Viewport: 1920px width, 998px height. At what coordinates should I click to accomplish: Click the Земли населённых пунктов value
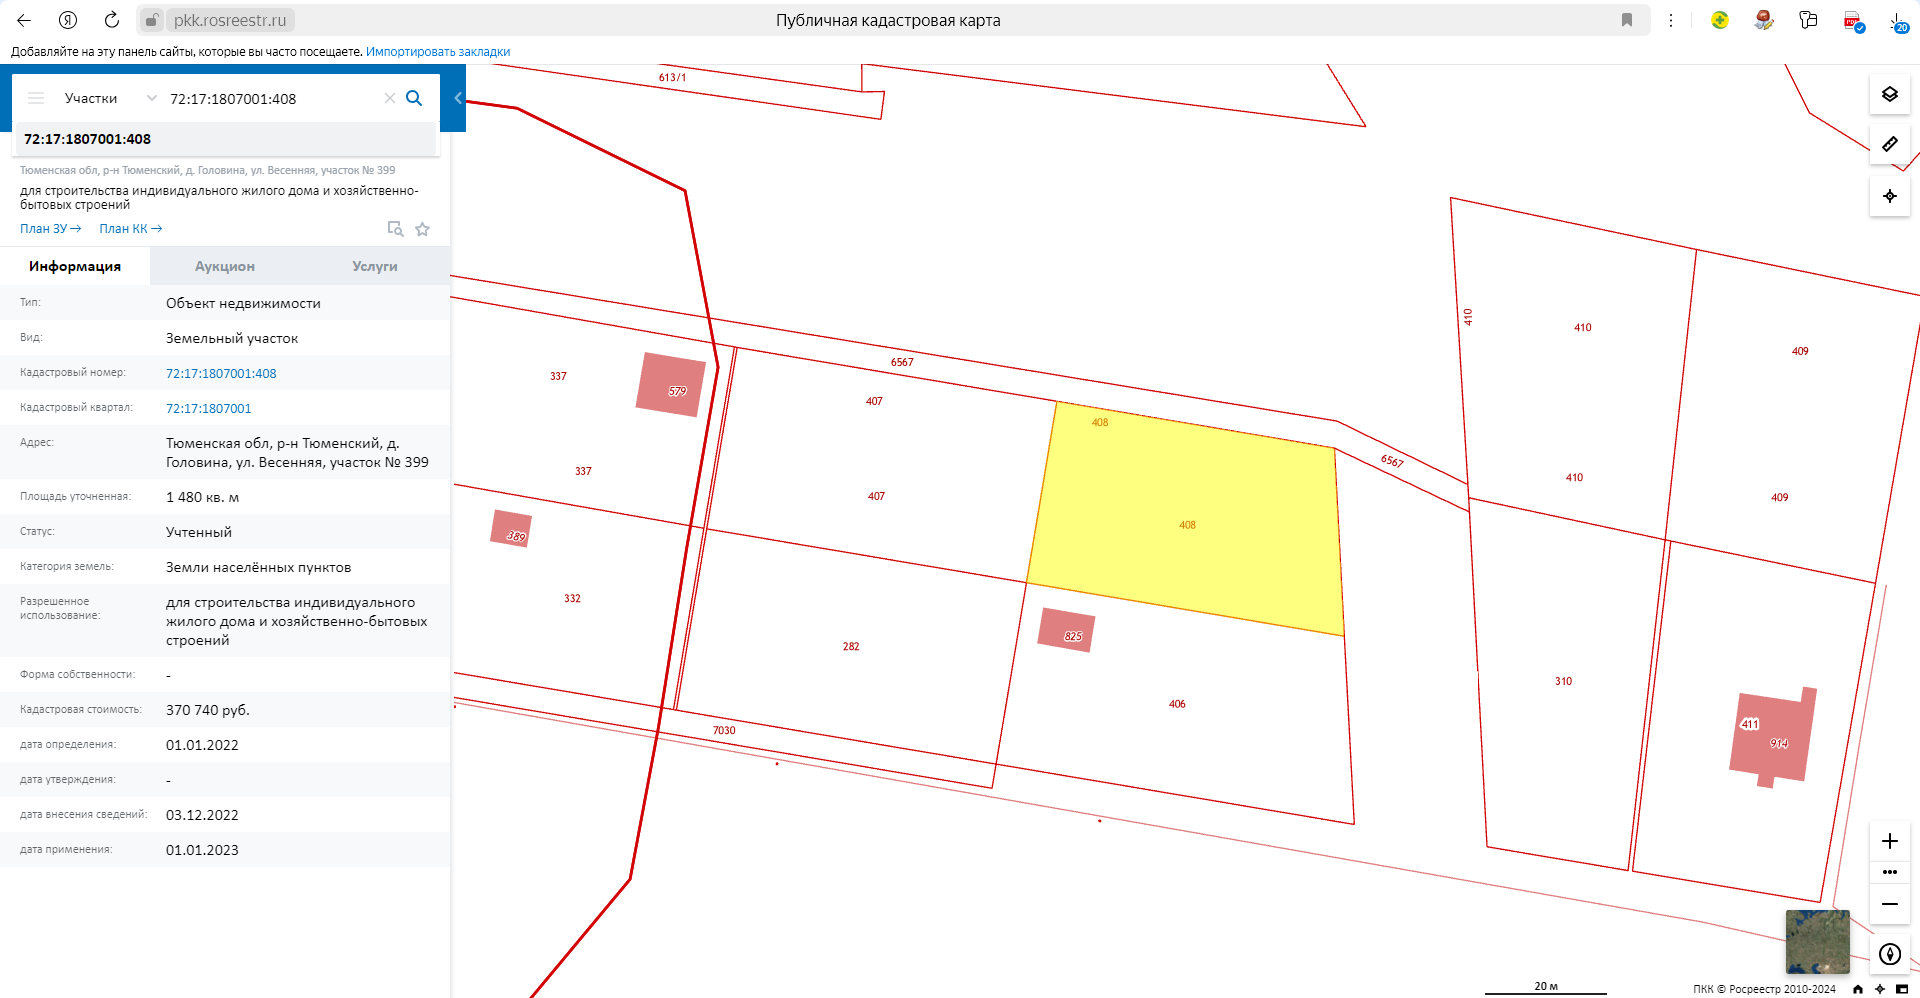(x=258, y=567)
